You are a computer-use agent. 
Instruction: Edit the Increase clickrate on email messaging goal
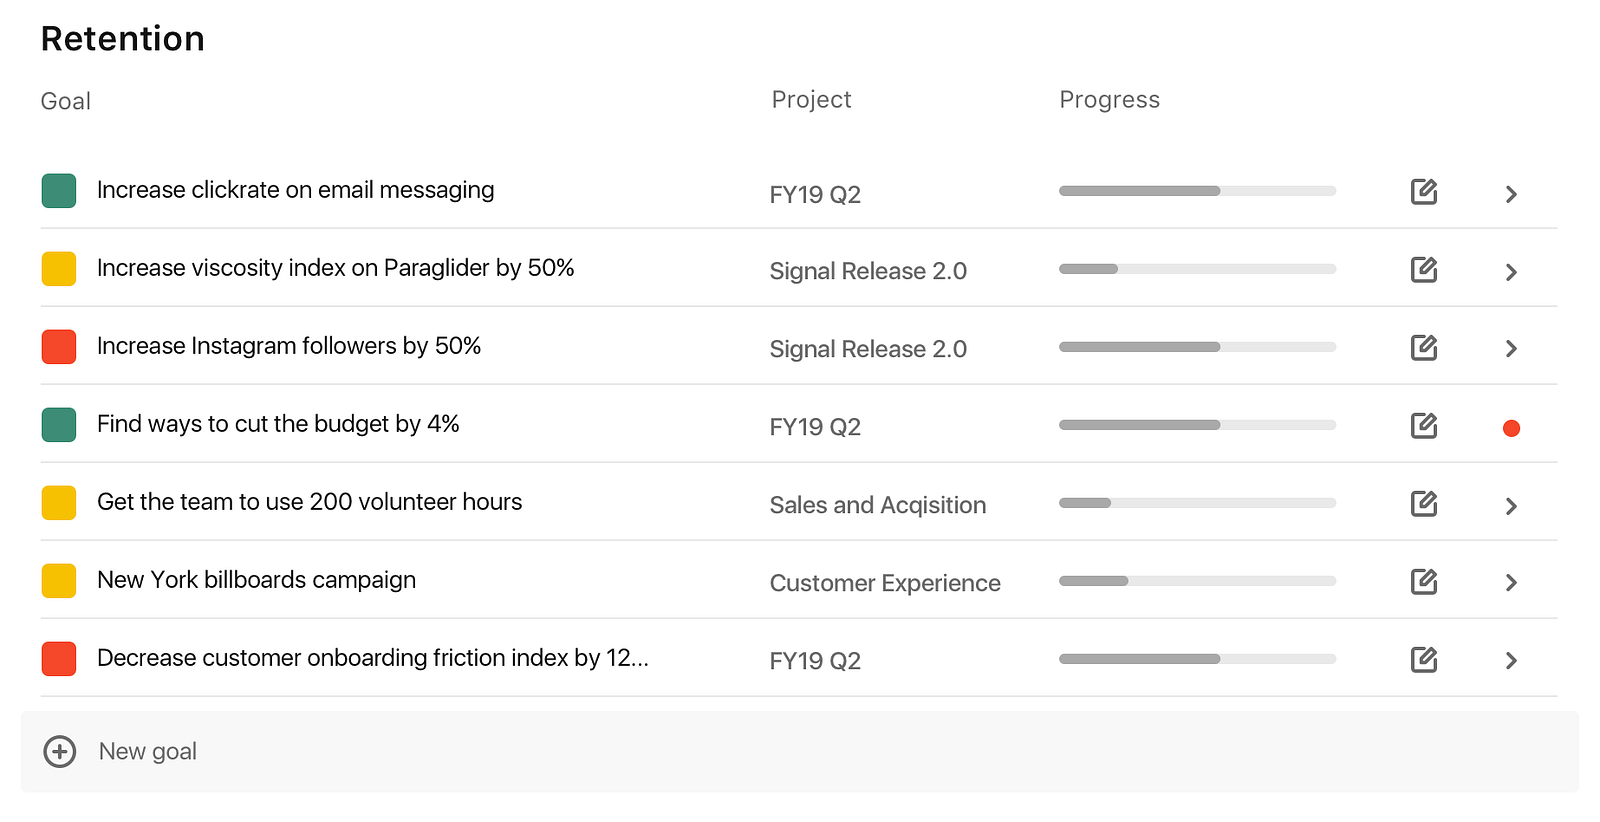coord(1423,191)
